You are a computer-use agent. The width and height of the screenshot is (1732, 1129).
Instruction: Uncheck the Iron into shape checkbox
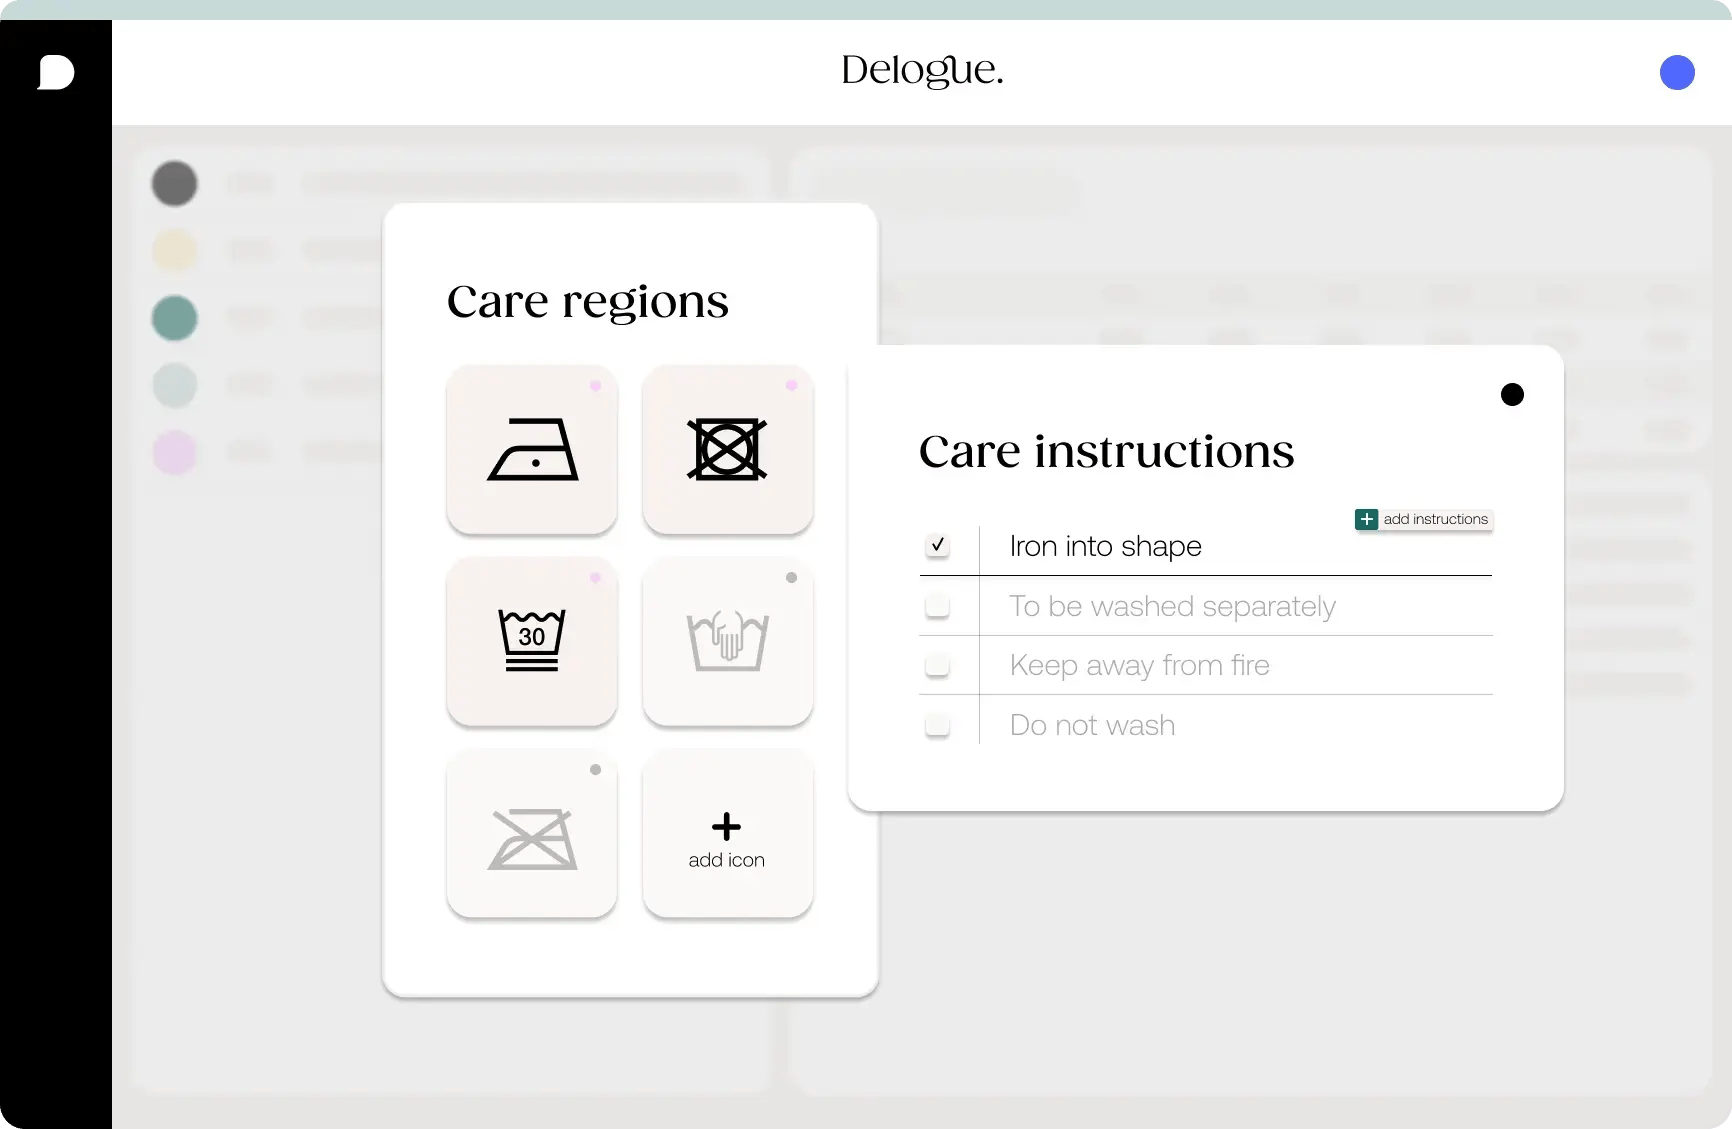click(937, 546)
